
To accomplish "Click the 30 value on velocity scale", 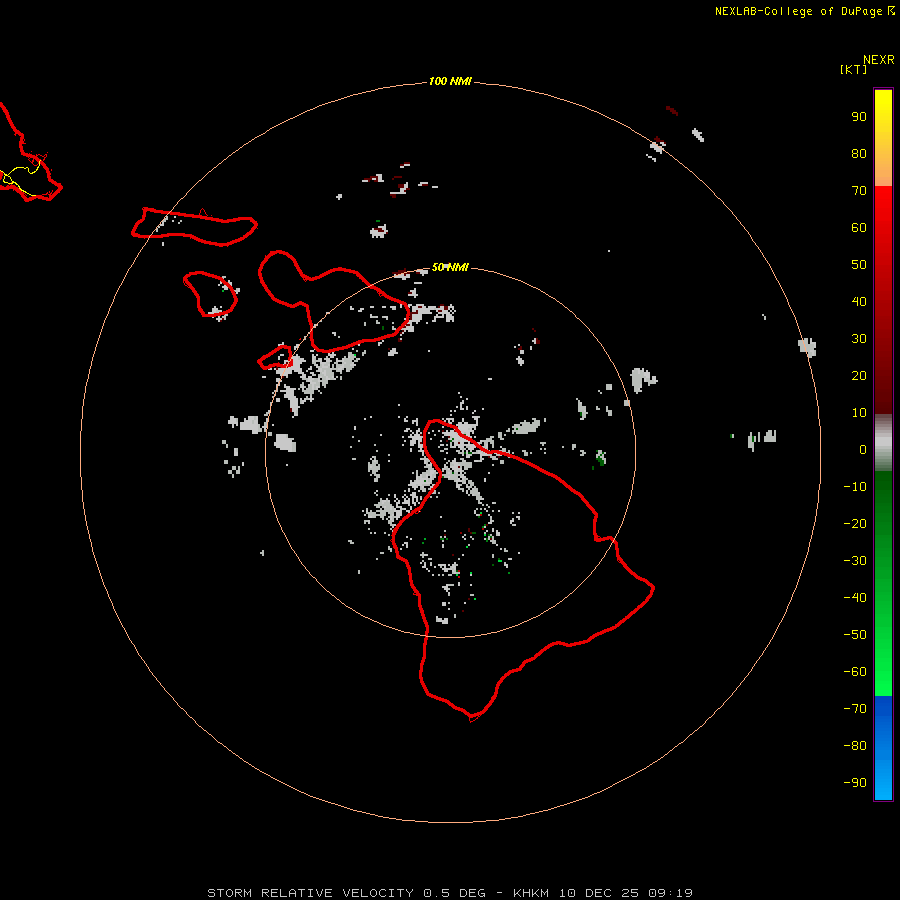I will coord(859,339).
